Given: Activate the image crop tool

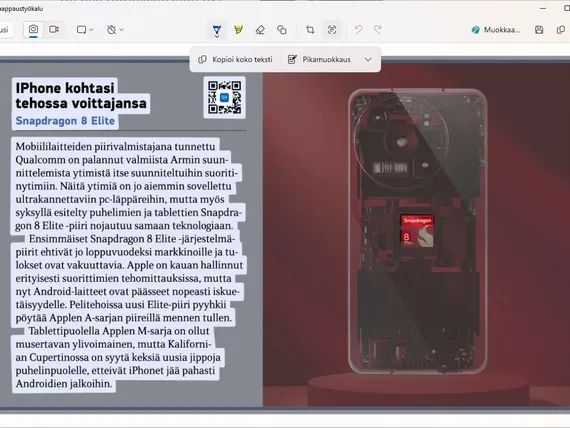Looking at the screenshot, I should click(310, 30).
